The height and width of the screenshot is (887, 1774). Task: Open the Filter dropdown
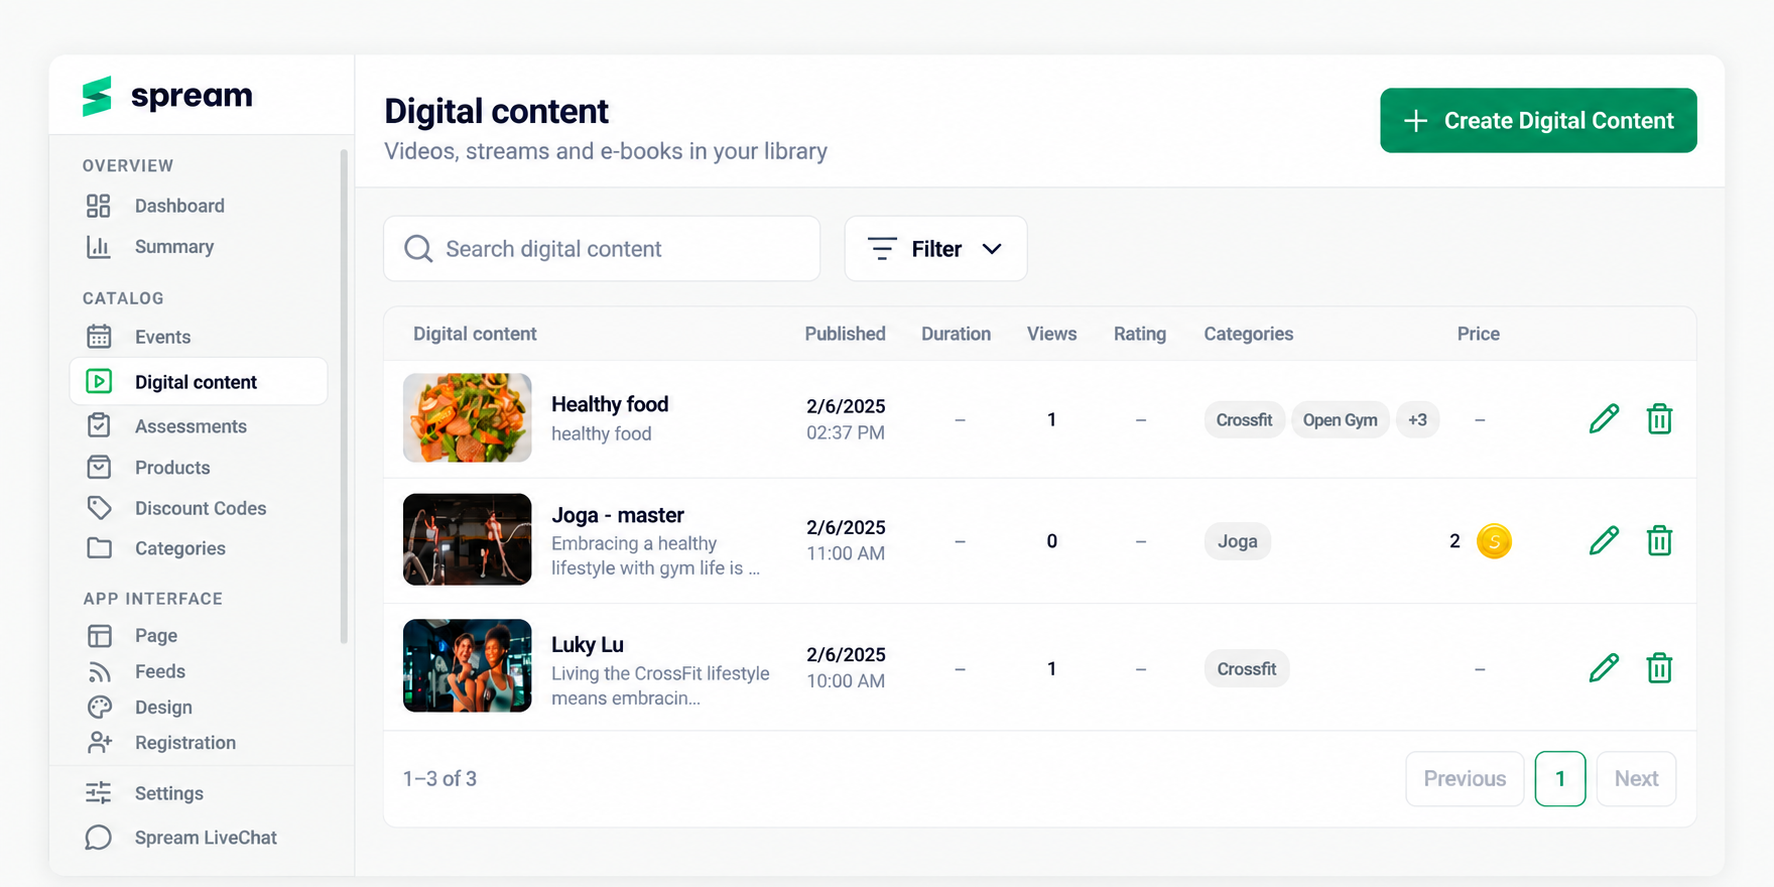(x=935, y=249)
